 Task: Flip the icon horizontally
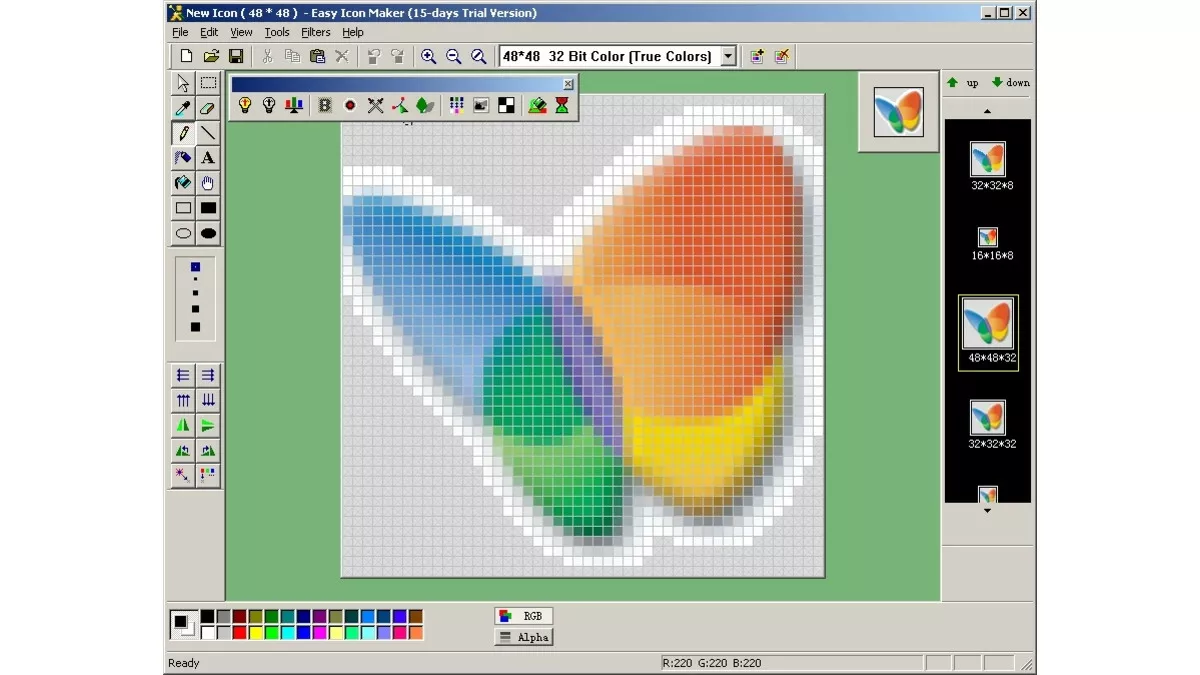point(183,425)
